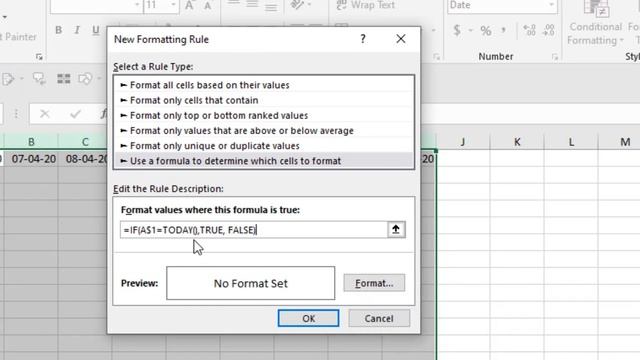Image resolution: width=640 pixels, height=360 pixels.
Task: Apply percent style format
Action: coord(486,31)
